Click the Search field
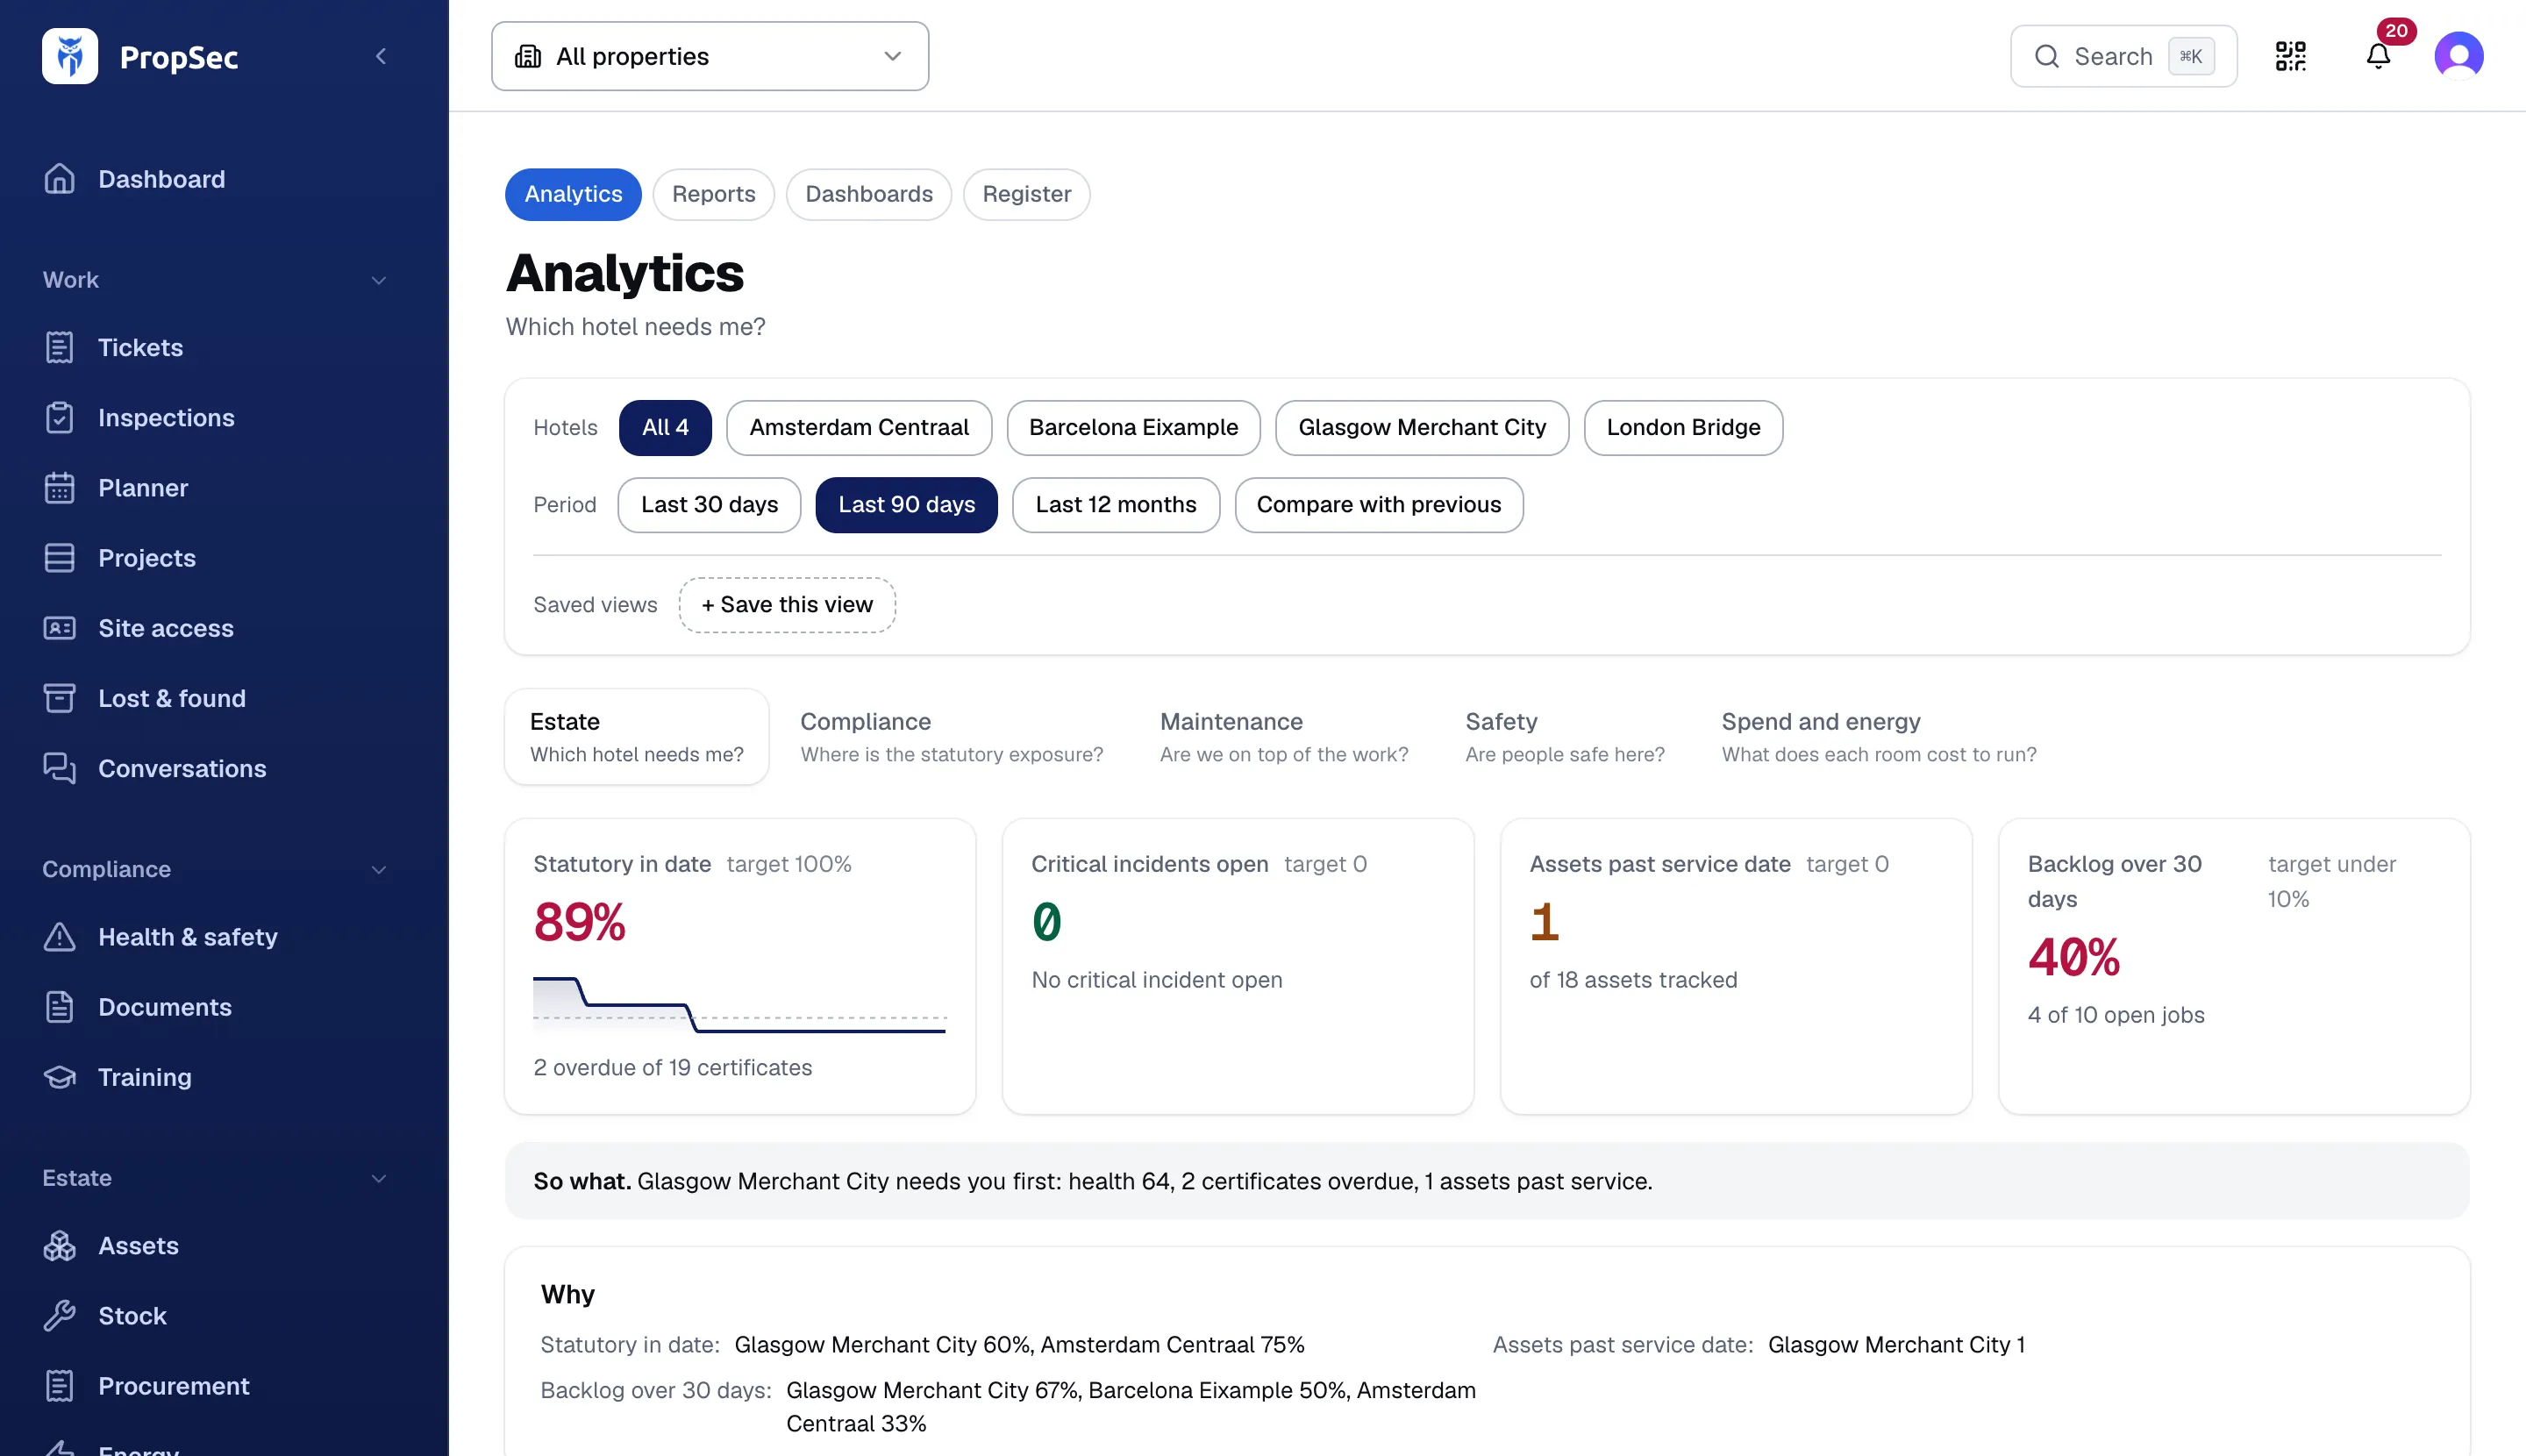This screenshot has width=2526, height=1456. 2124,56
